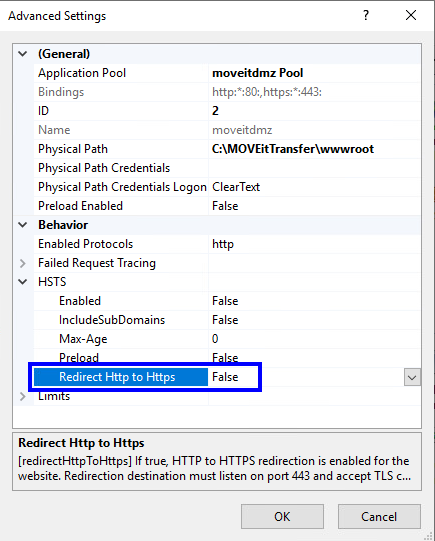Expand Failed Request Tracing node
This screenshot has height=541, width=435.
[23, 263]
